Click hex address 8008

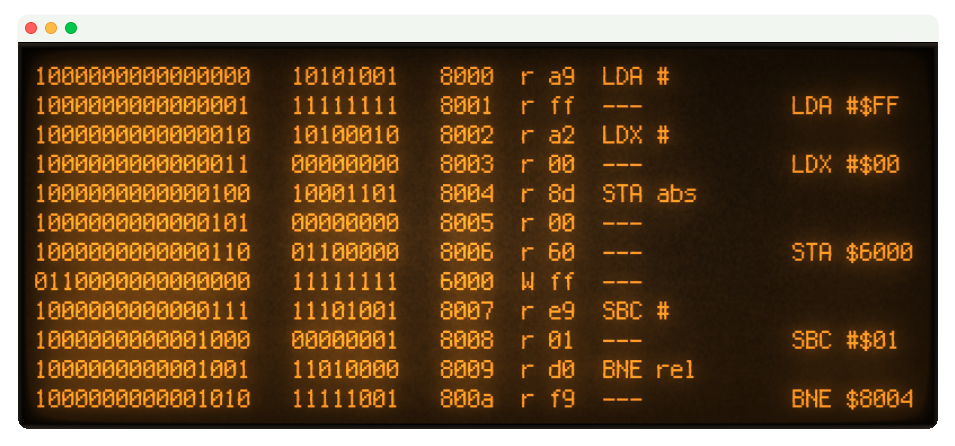coord(467,341)
